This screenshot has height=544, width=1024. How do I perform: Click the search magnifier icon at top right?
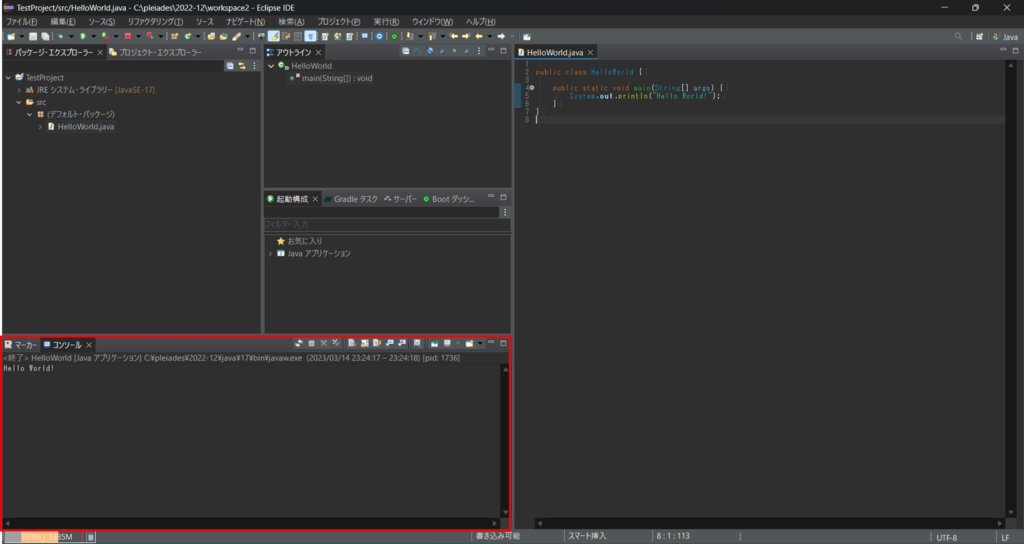[959, 37]
